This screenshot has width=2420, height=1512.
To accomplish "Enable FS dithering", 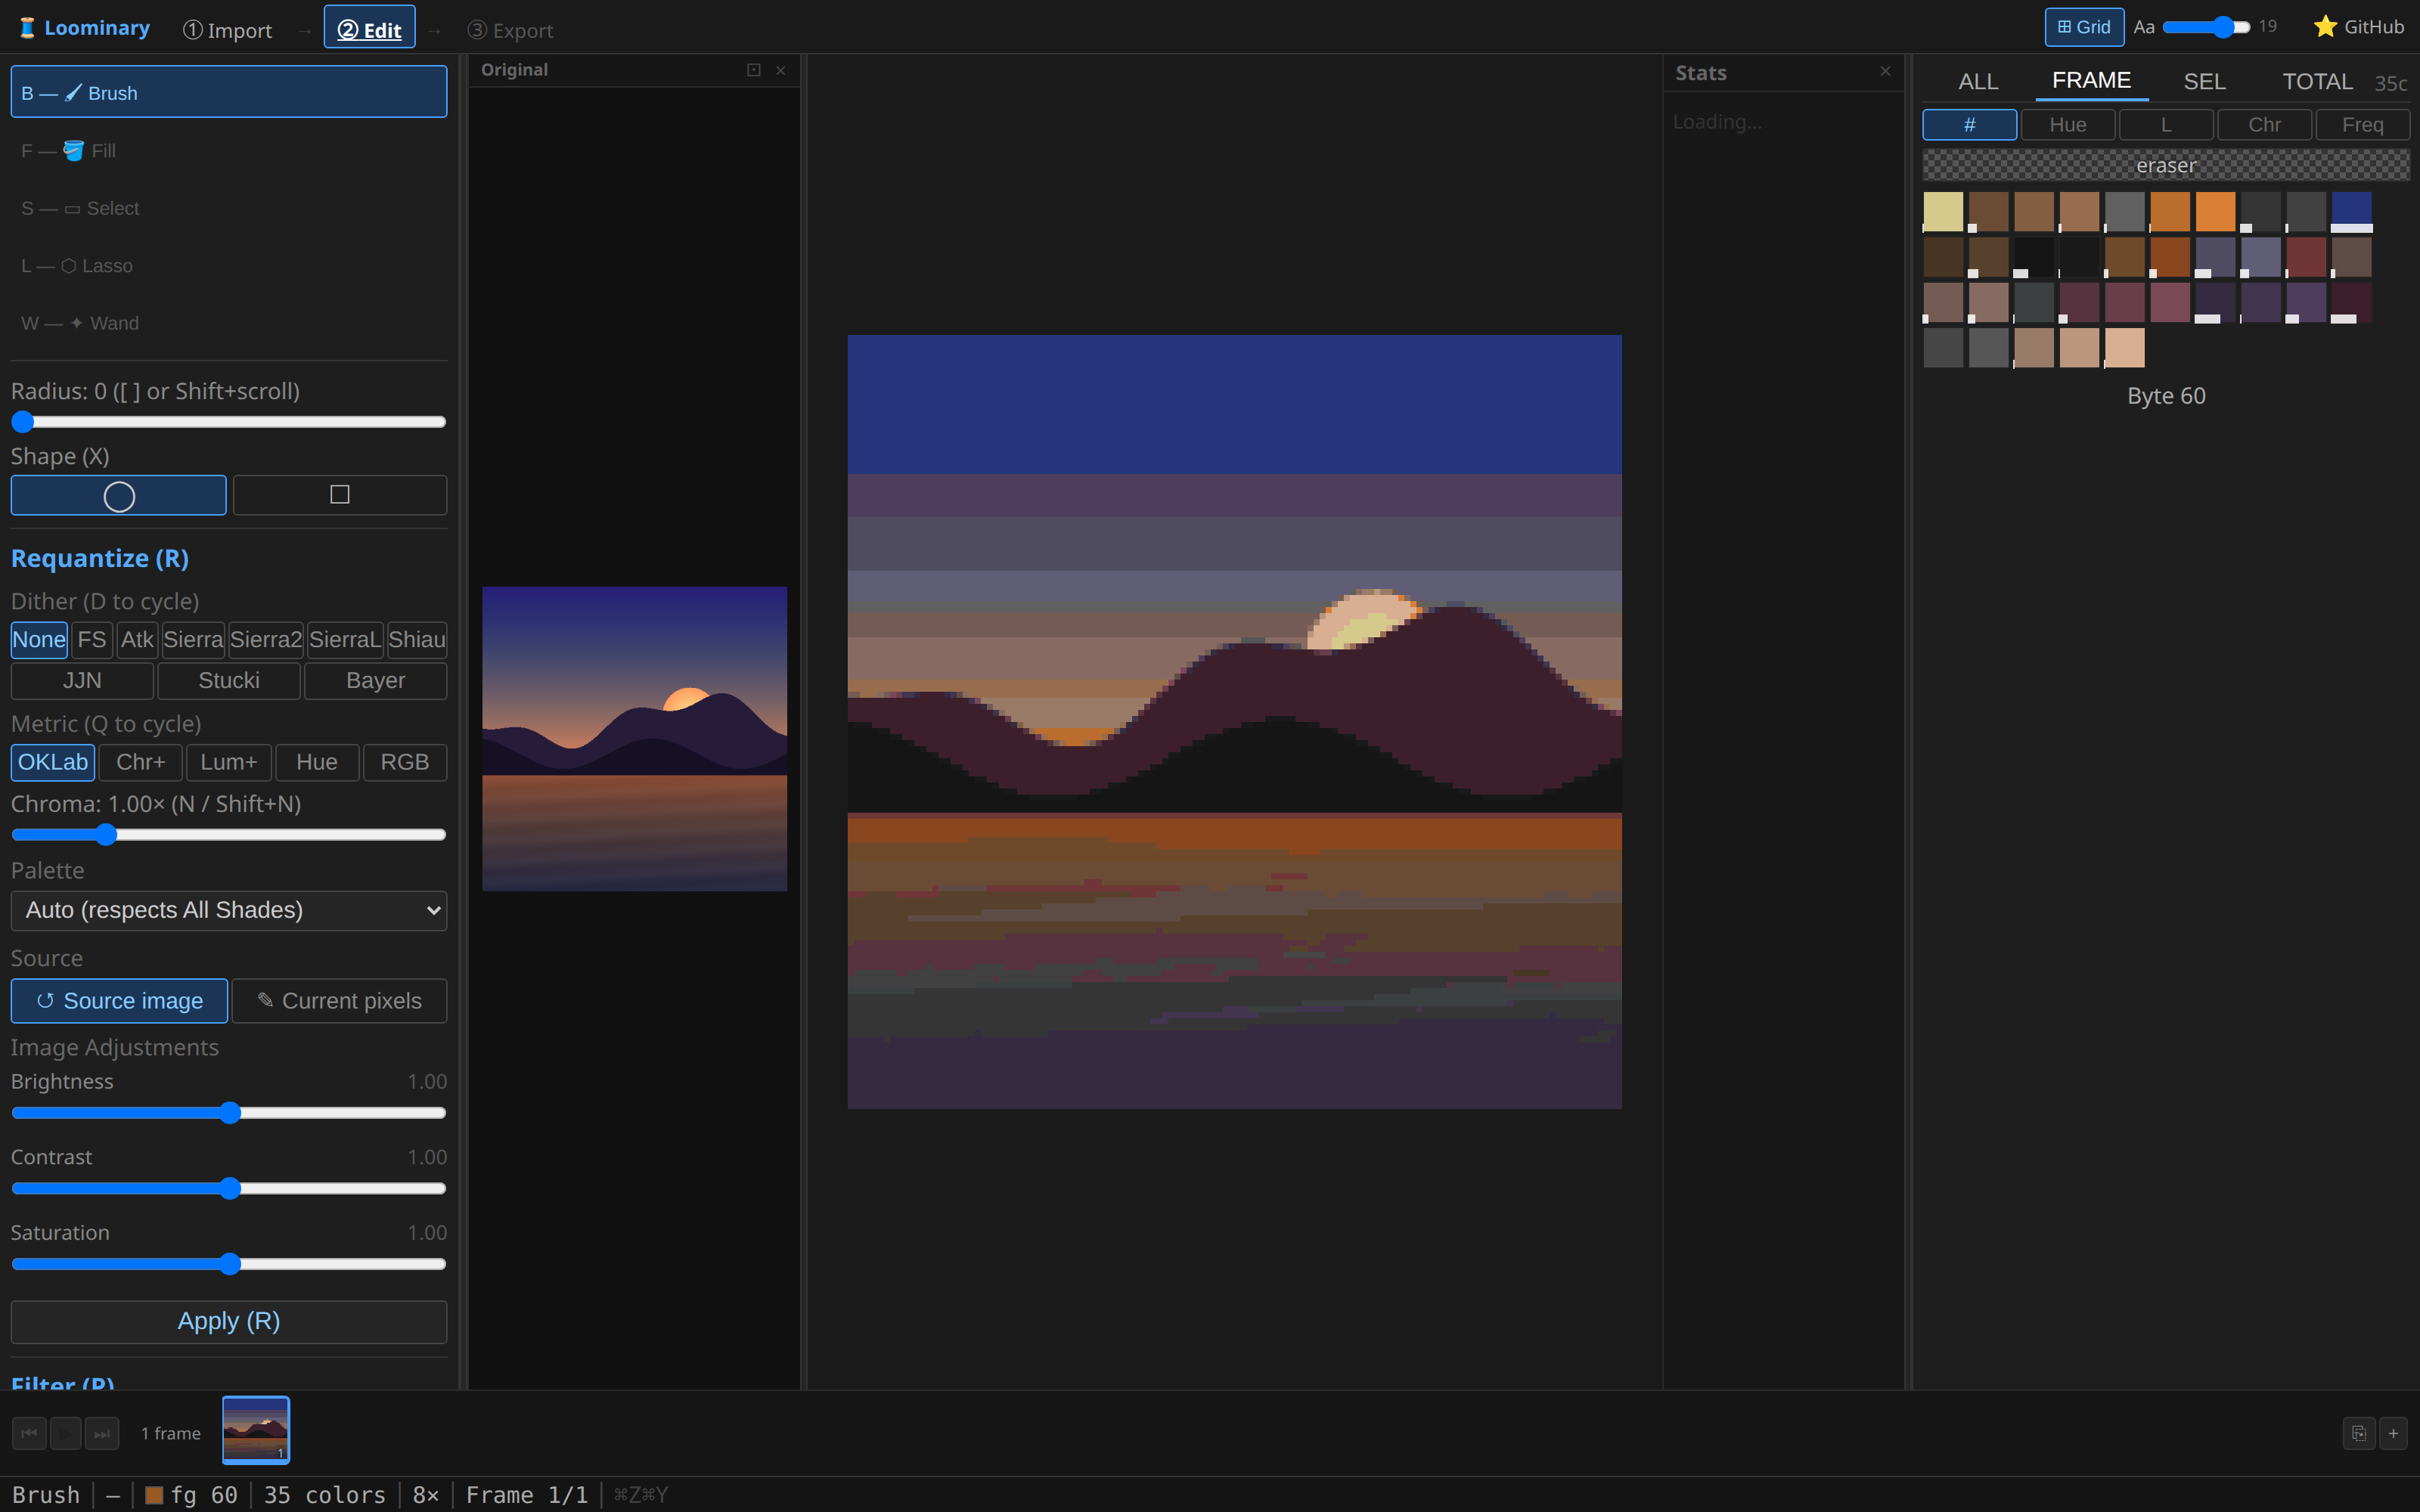I will click(x=91, y=639).
